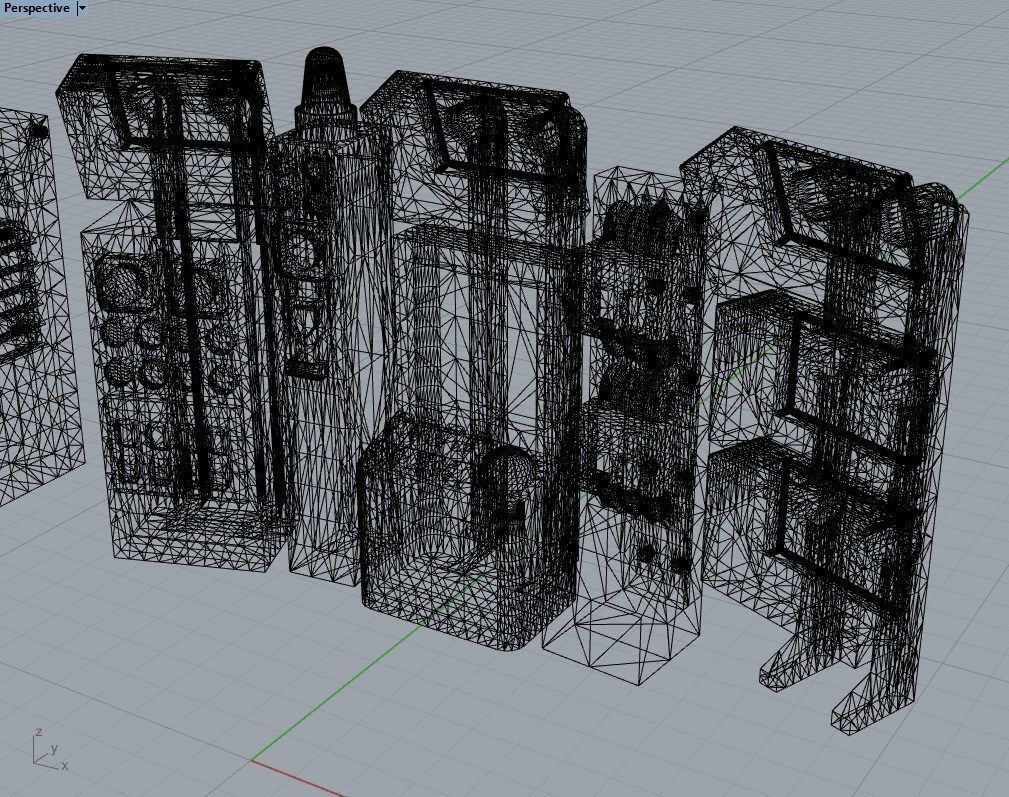1009x797 pixels.
Task: Click the Perspective viewport title label
Action: [x=37, y=8]
